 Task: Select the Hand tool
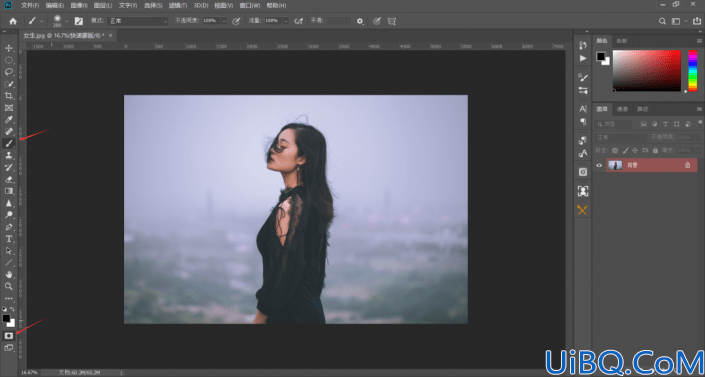pos(9,274)
